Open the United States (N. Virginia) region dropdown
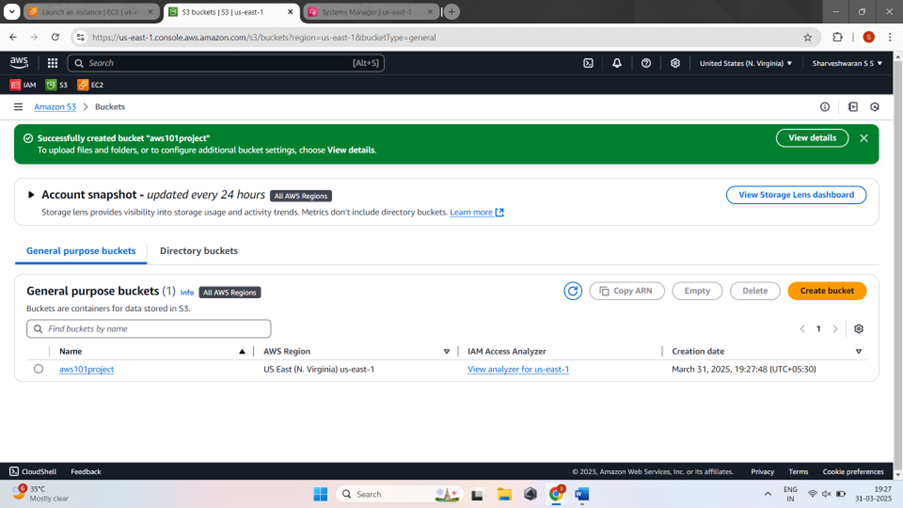Image resolution: width=903 pixels, height=508 pixels. (746, 63)
